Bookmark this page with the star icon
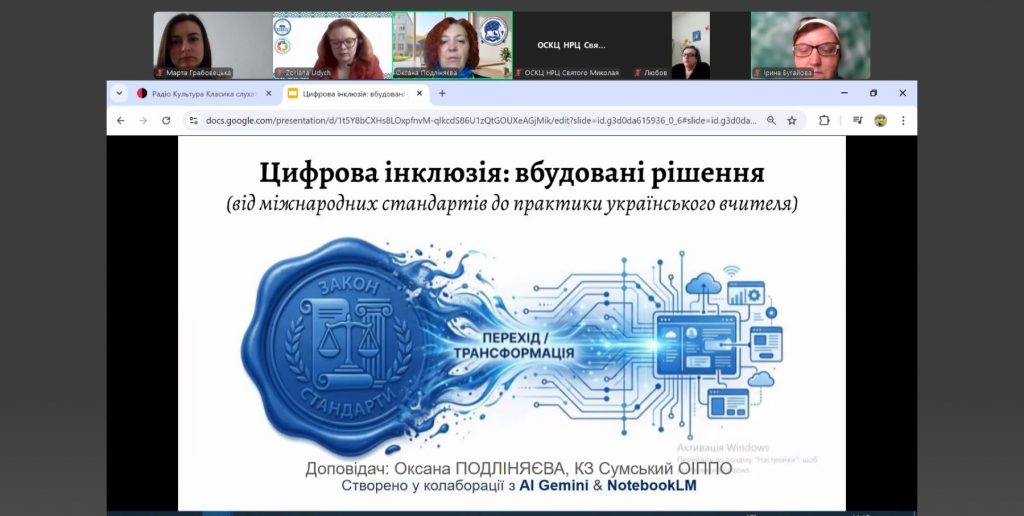Image resolution: width=1024 pixels, height=516 pixels. pyautogui.click(x=792, y=120)
